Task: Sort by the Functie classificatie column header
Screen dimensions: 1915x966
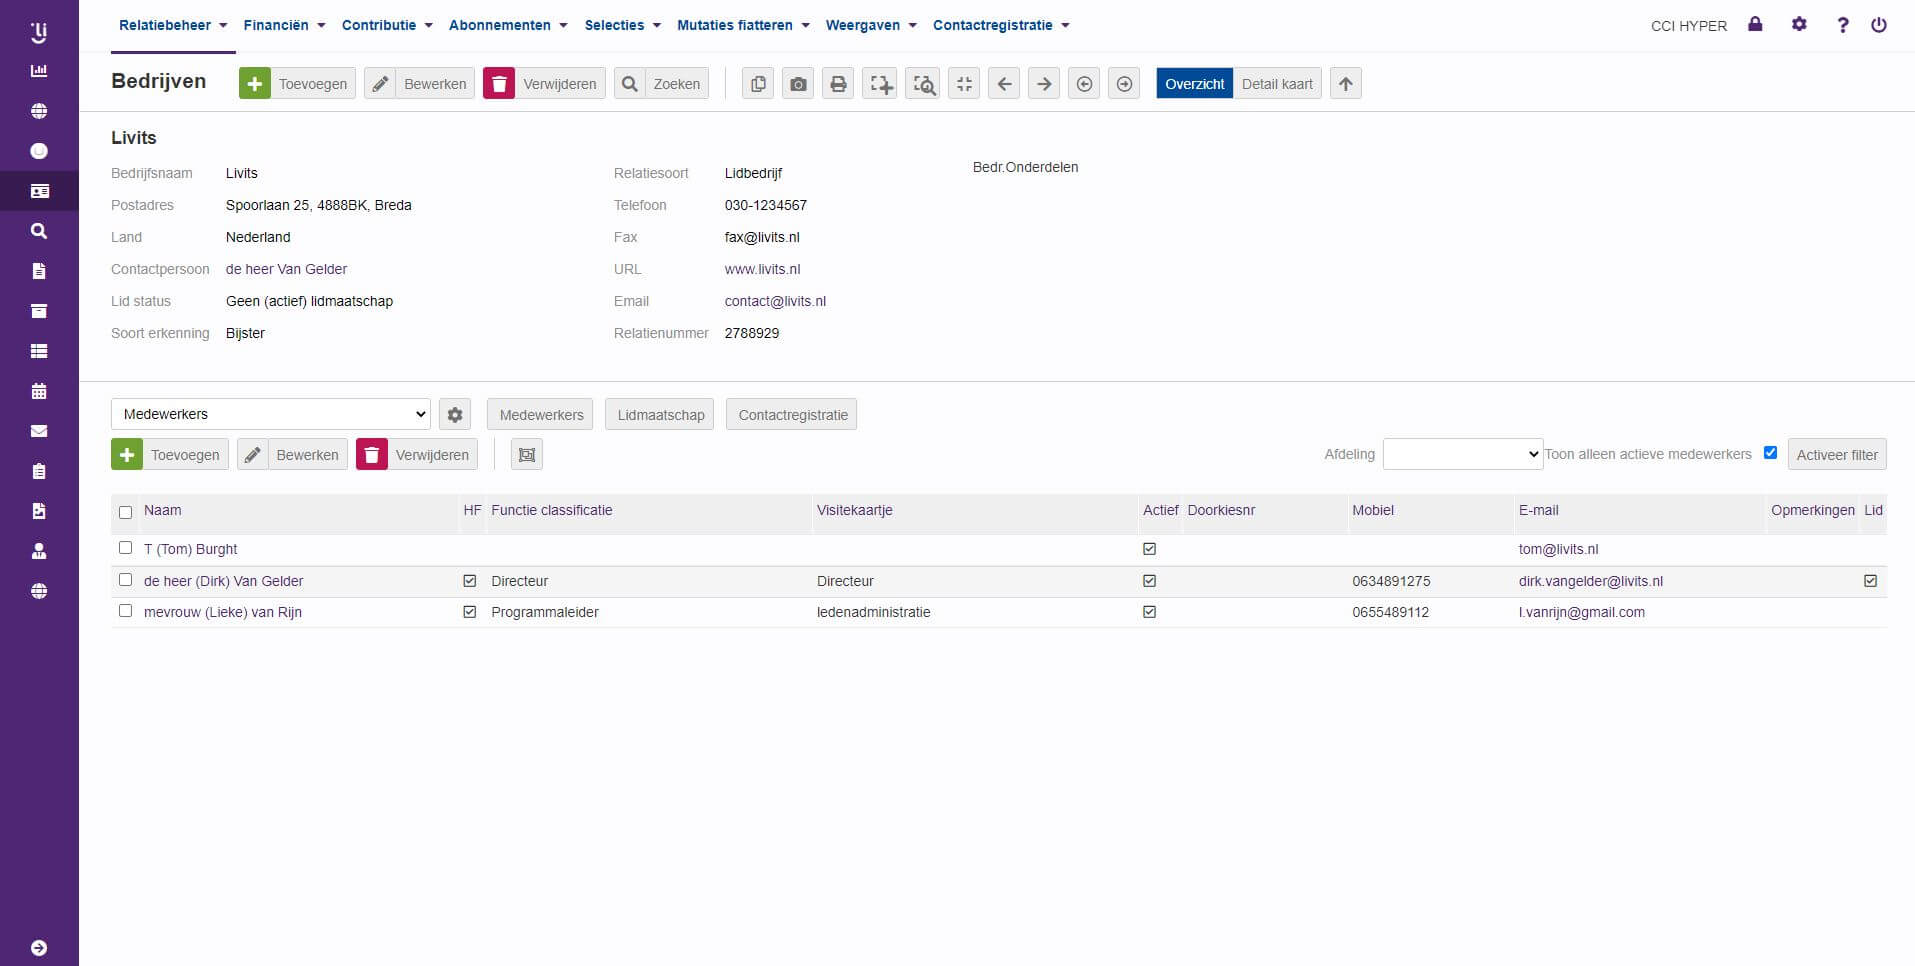Action: tap(552, 510)
